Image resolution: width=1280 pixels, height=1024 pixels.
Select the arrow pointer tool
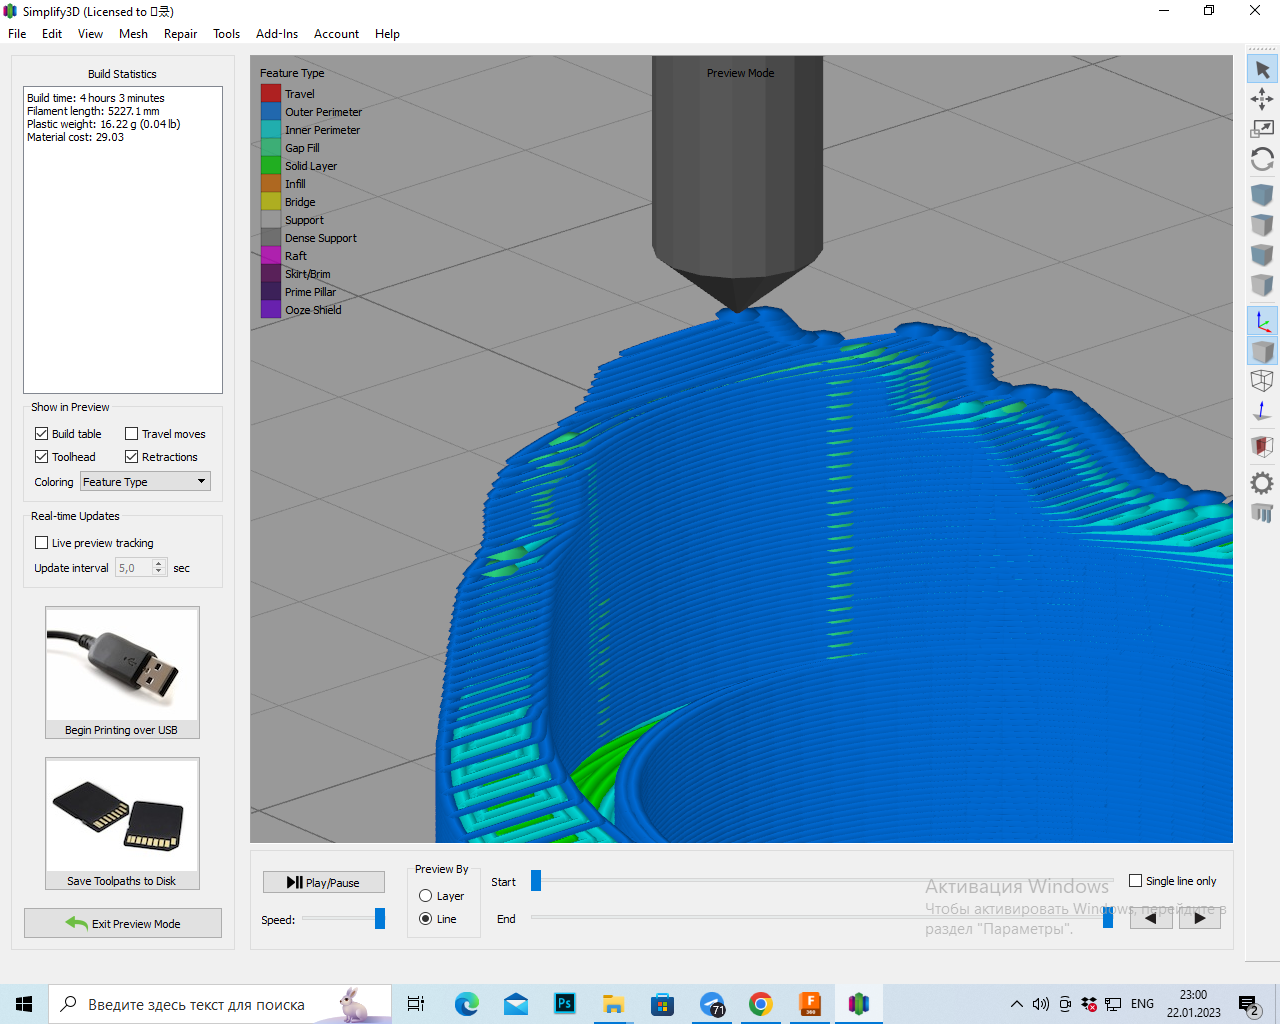pos(1262,70)
